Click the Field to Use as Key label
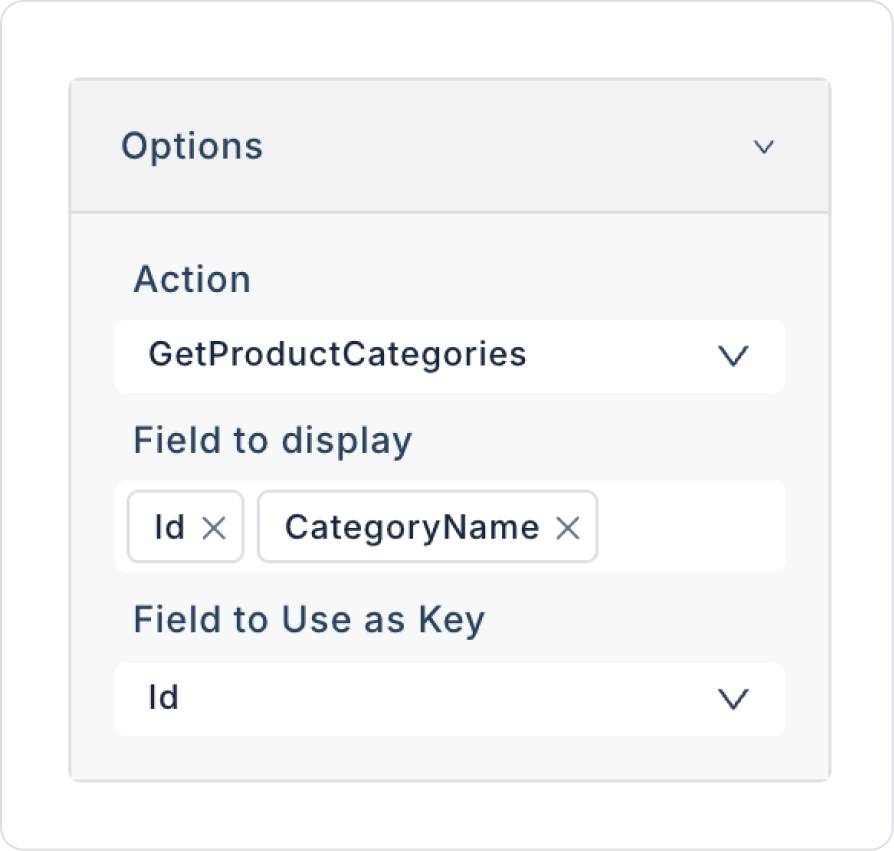 309,620
